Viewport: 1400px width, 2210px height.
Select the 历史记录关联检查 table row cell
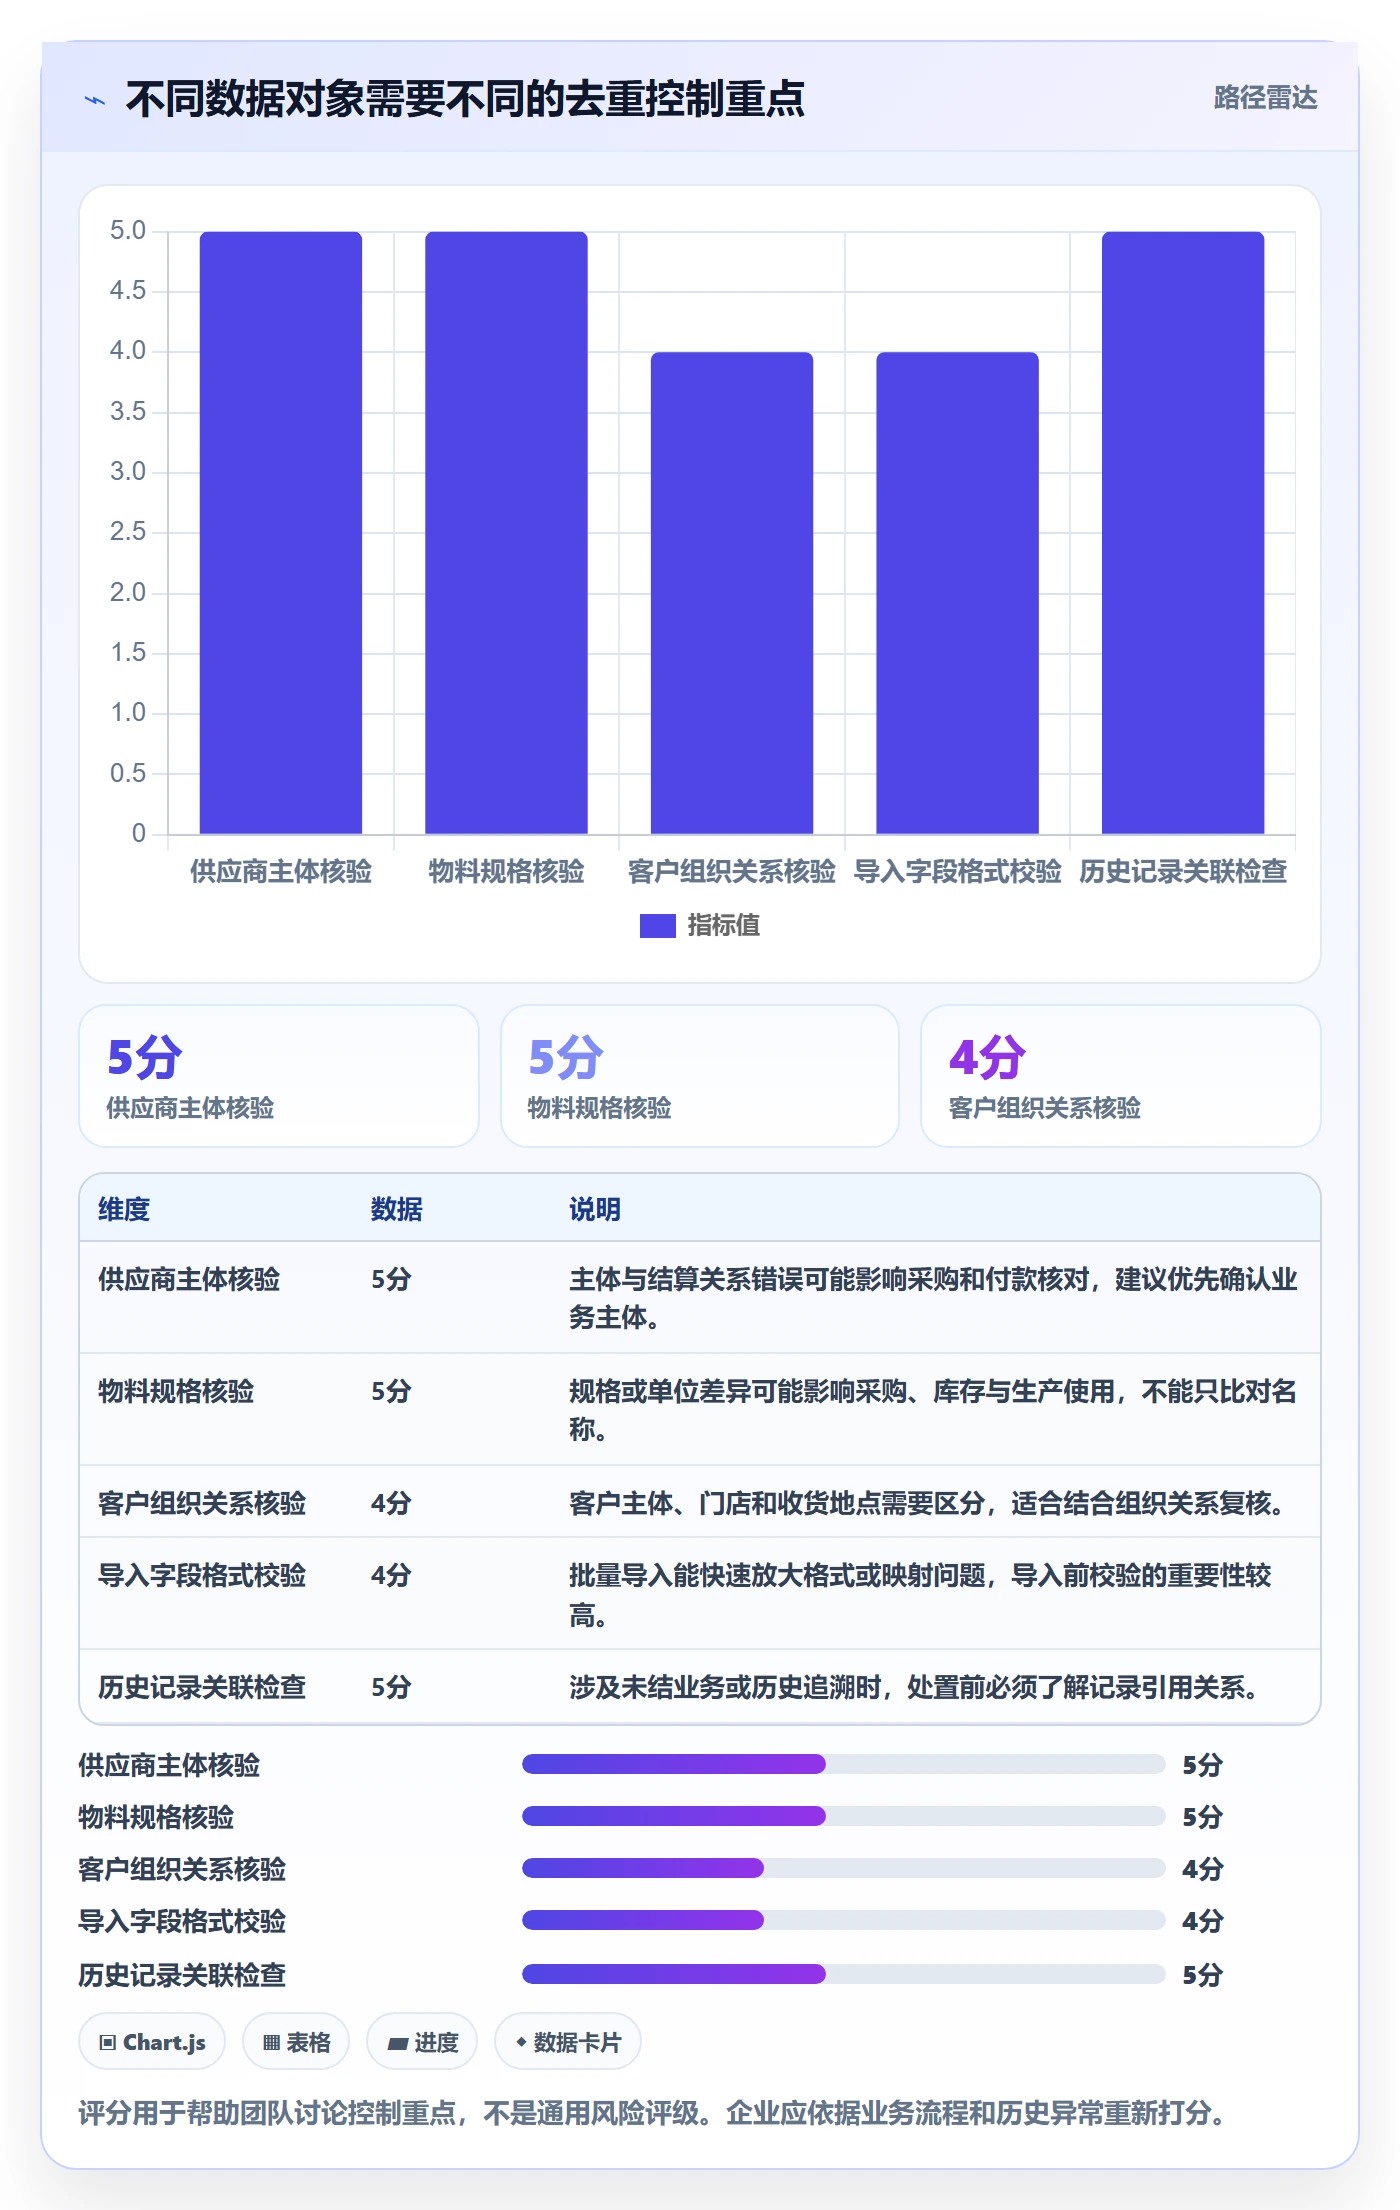point(202,1687)
